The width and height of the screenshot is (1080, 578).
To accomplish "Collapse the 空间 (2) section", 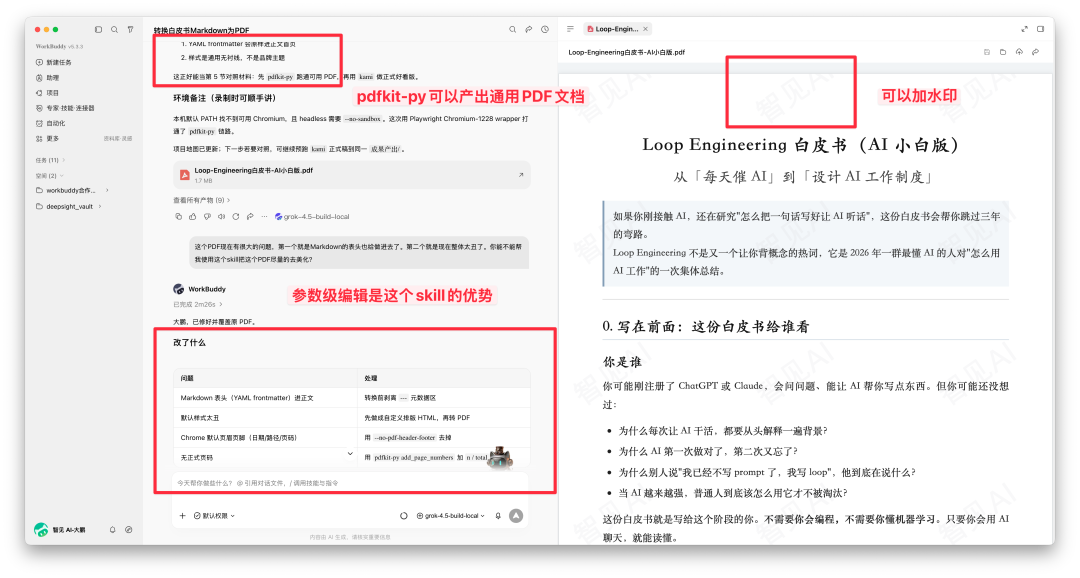I will pos(50,176).
